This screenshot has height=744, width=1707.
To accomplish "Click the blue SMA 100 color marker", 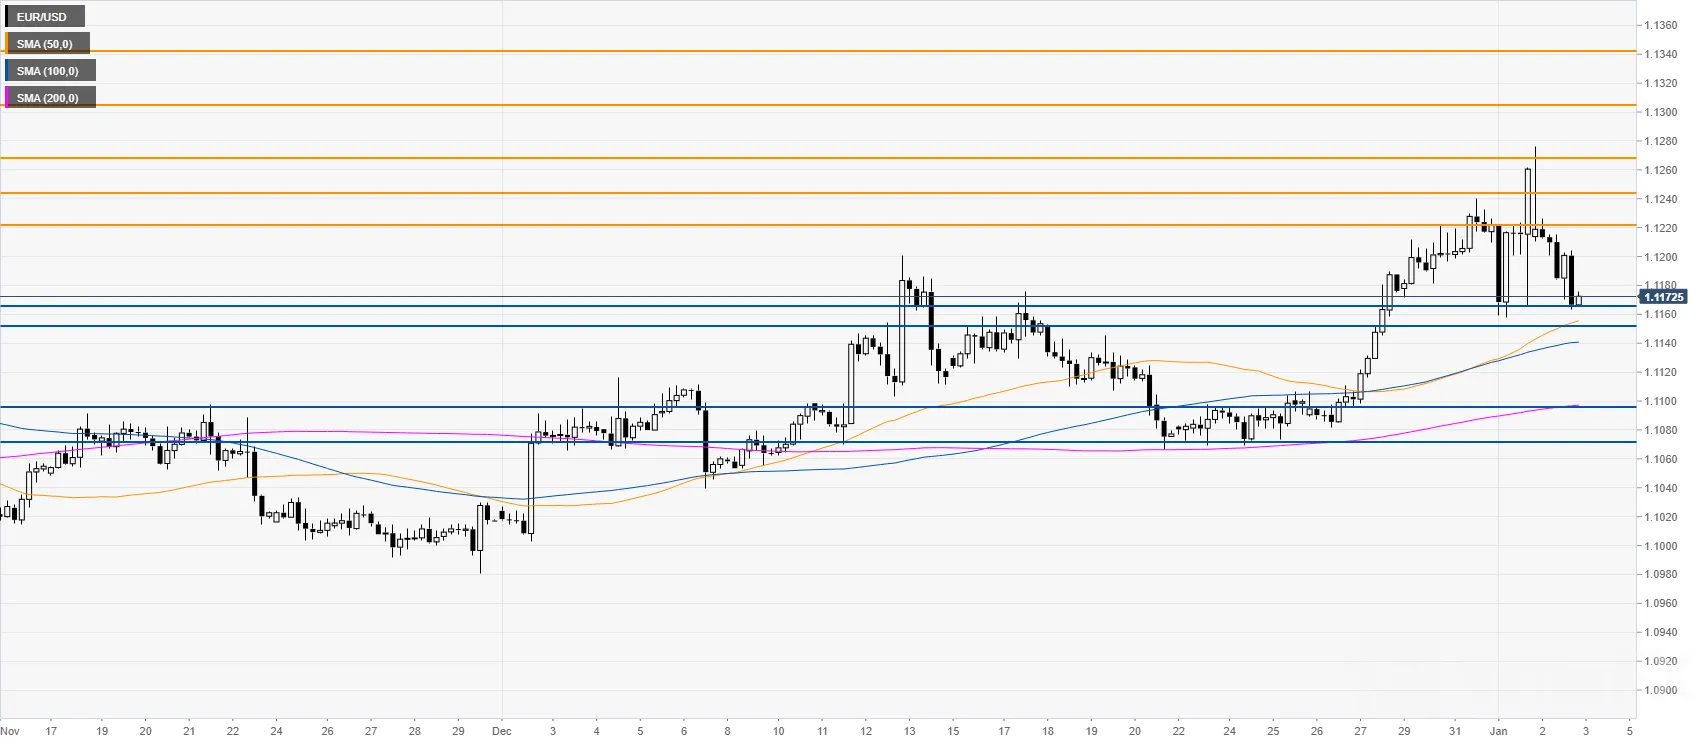I will coord(6,71).
